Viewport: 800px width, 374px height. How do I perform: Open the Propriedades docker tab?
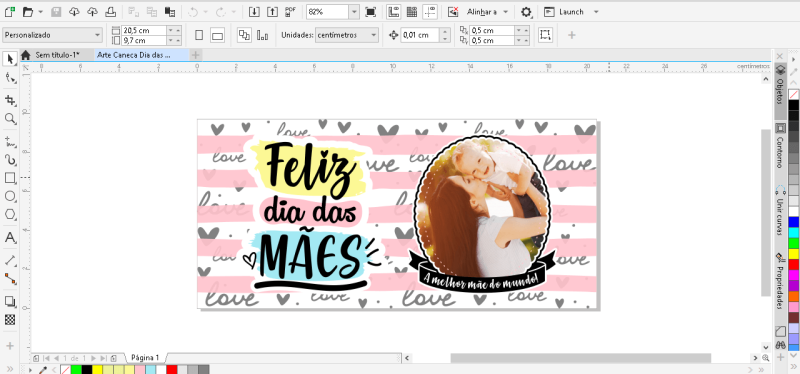780,281
